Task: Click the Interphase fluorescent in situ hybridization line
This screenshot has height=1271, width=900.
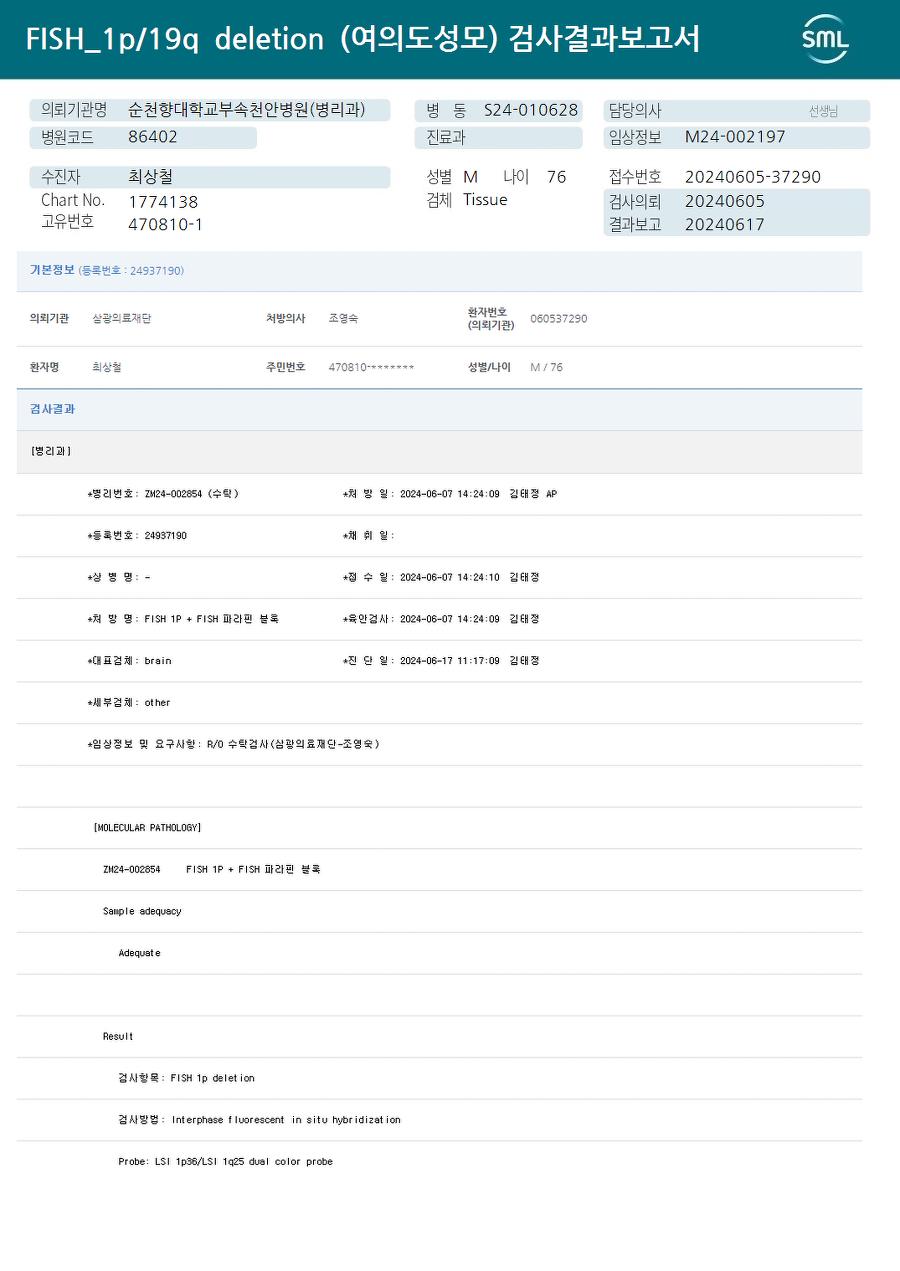Action: click(259, 1120)
